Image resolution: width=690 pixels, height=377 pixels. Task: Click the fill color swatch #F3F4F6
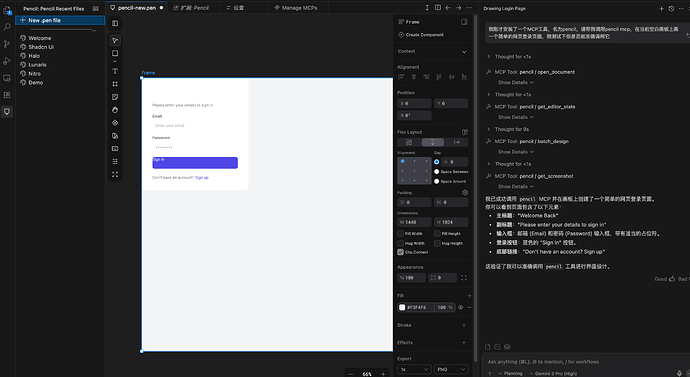402,307
